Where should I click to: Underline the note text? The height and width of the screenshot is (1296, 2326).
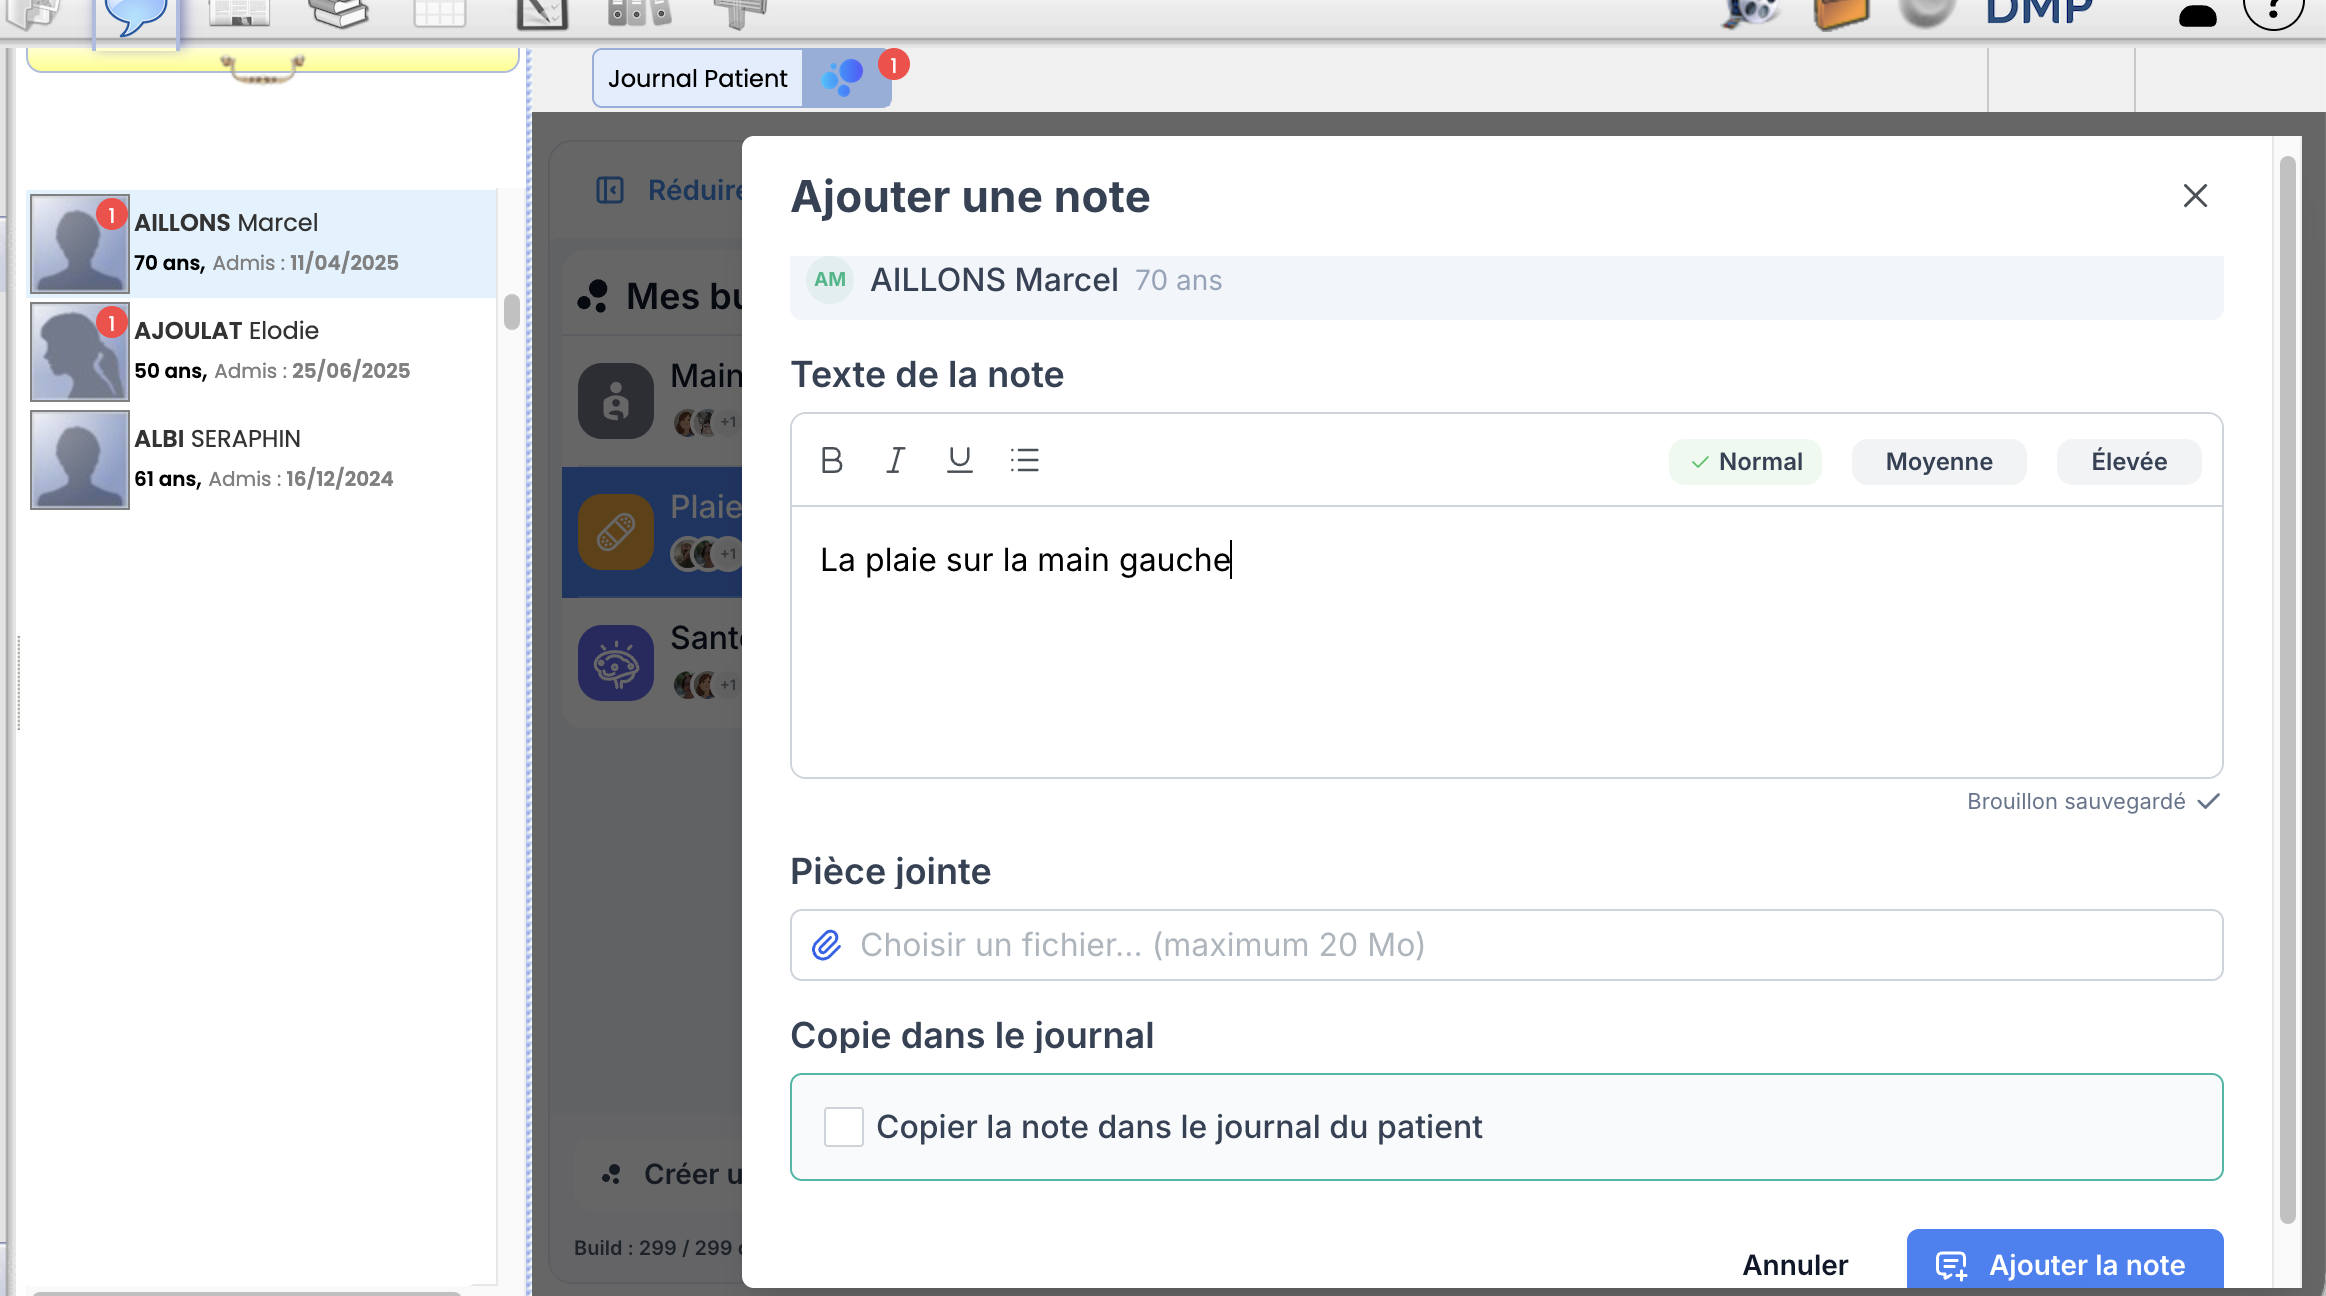click(959, 460)
